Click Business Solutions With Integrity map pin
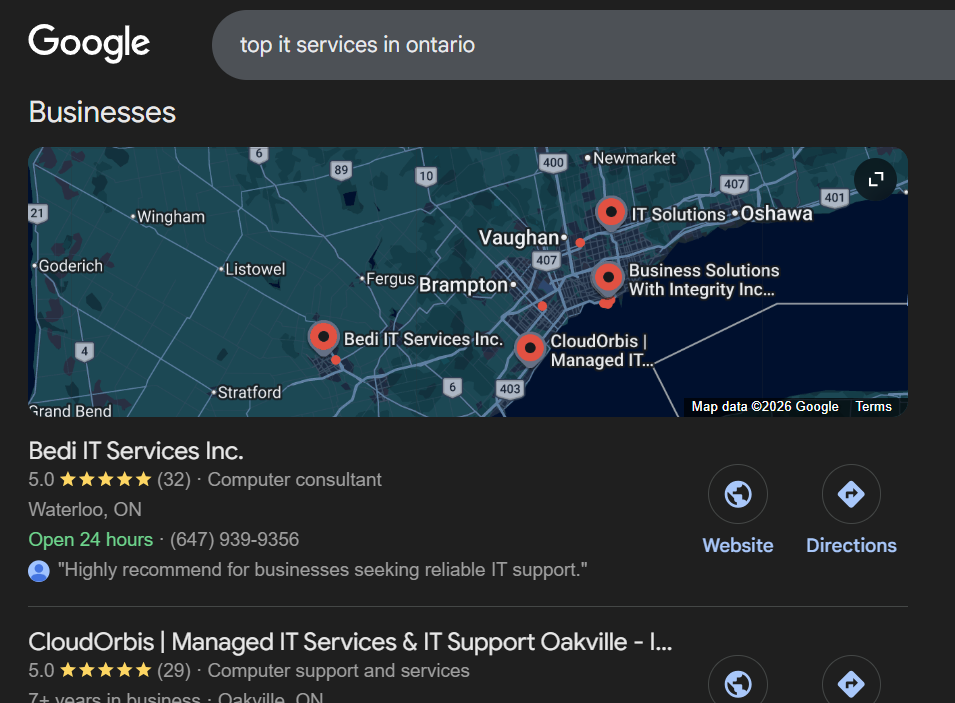The height and width of the screenshot is (703, 955). (608, 278)
